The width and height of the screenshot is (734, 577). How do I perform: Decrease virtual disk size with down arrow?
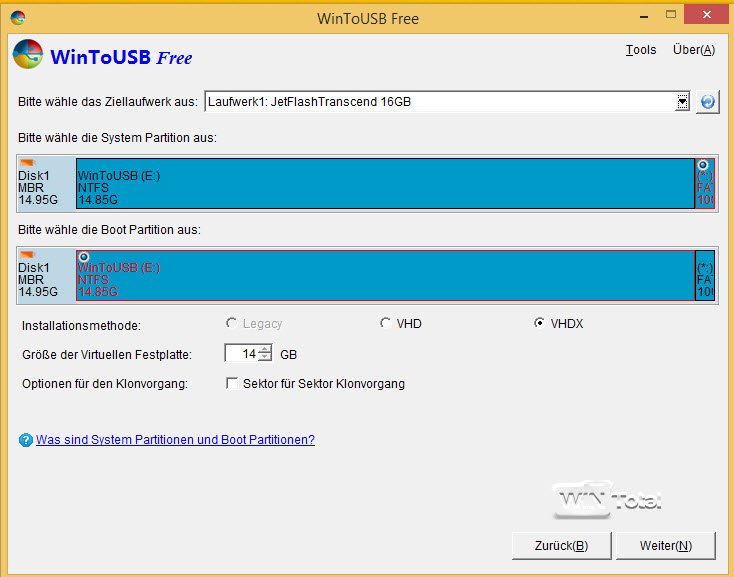[x=265, y=357]
